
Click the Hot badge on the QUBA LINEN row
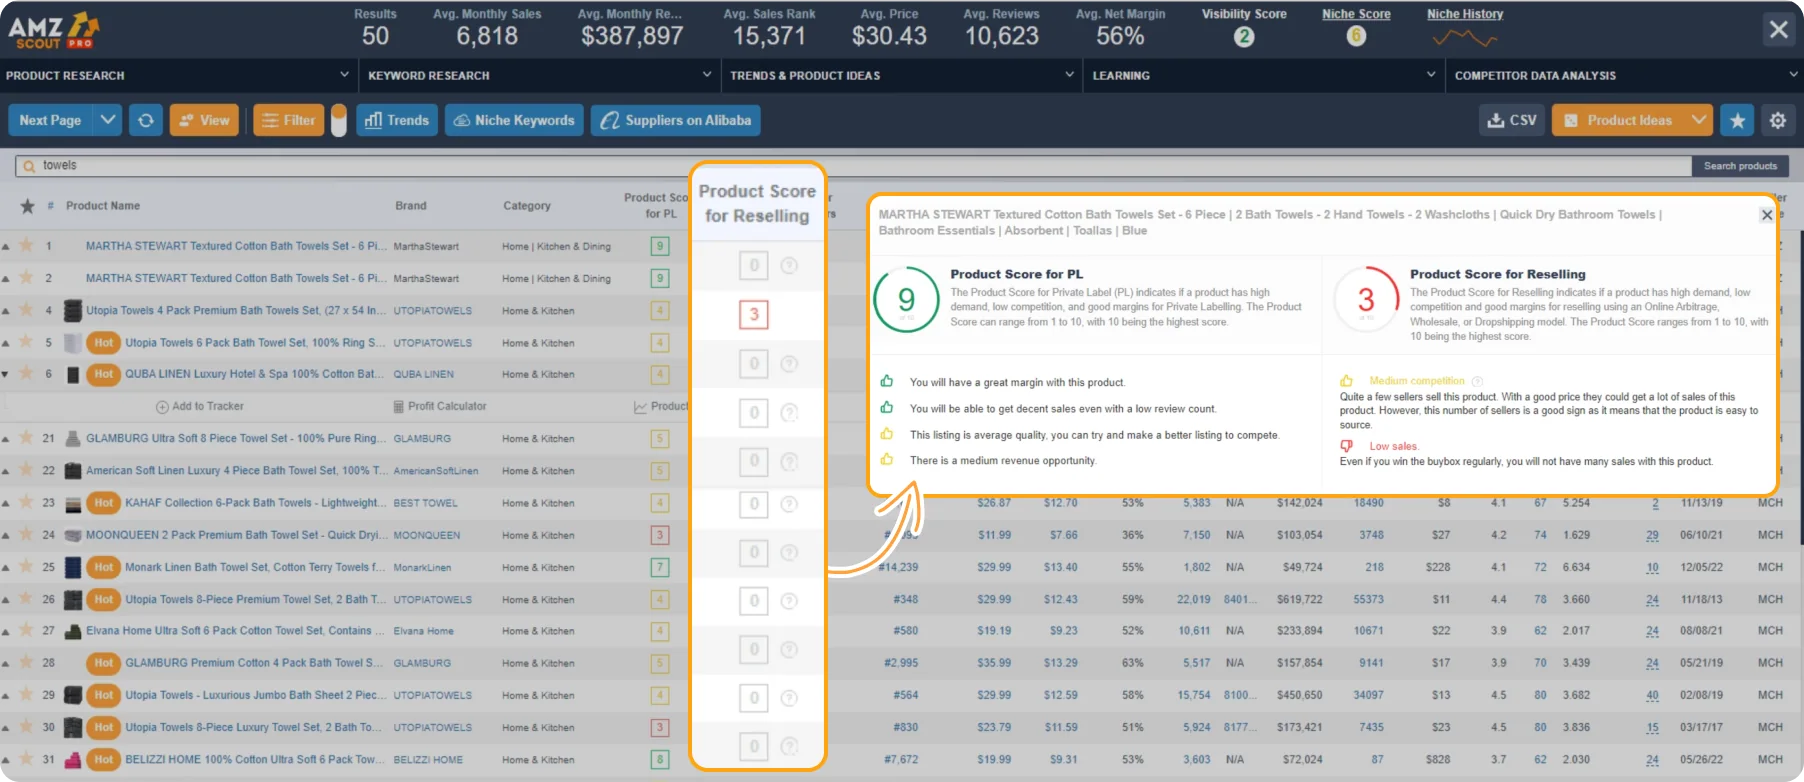[x=104, y=374]
